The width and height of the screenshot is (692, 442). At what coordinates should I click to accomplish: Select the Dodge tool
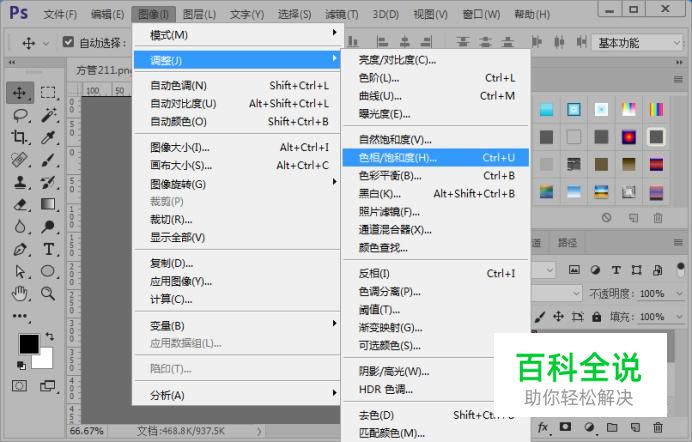pyautogui.click(x=48, y=227)
